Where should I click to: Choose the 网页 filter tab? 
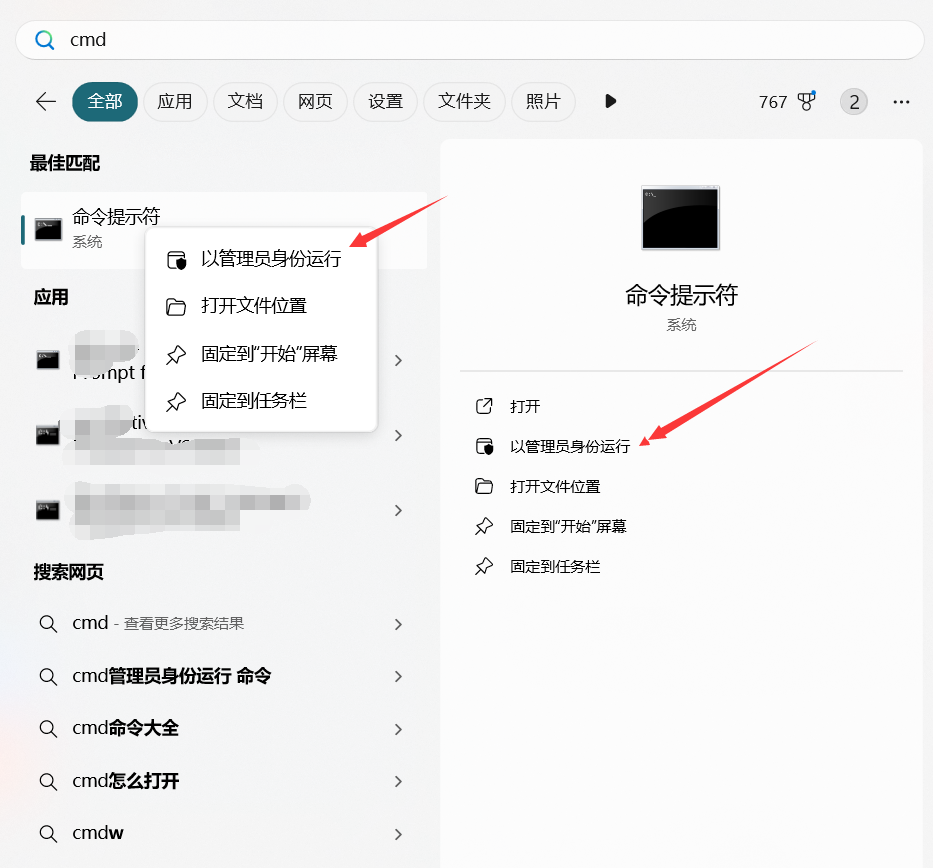(315, 102)
